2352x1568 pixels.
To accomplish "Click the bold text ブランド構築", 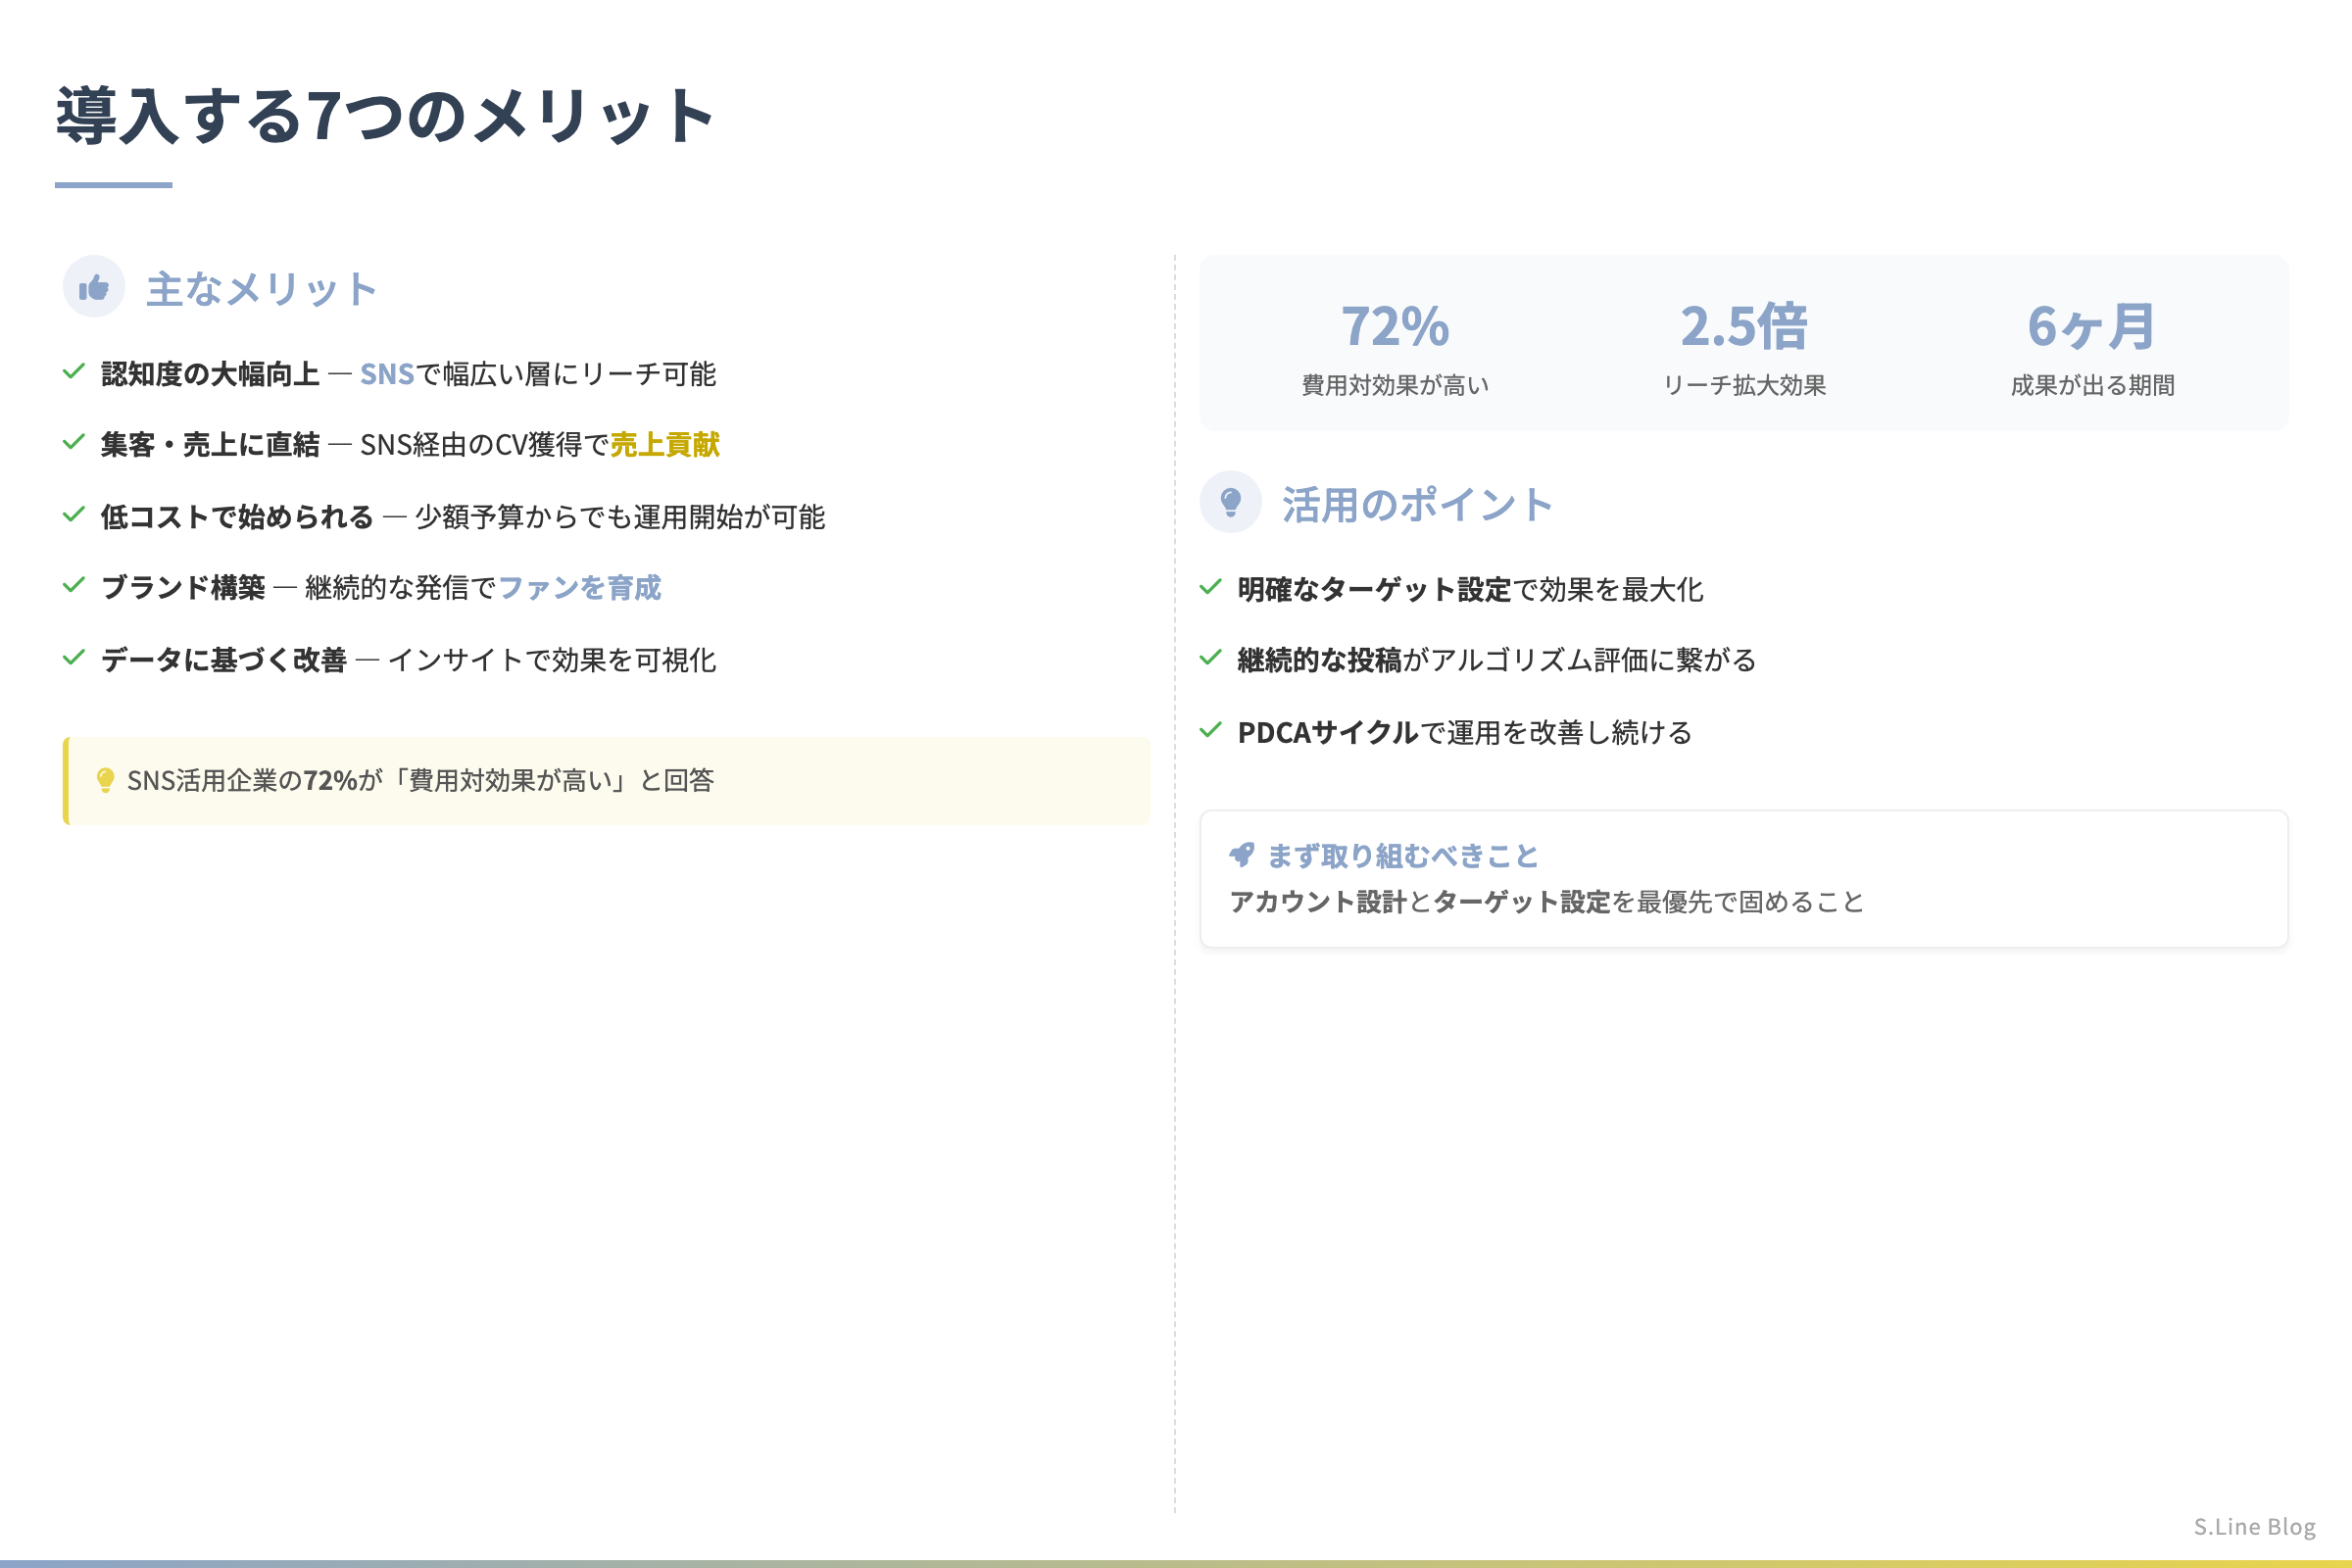I will [x=183, y=588].
